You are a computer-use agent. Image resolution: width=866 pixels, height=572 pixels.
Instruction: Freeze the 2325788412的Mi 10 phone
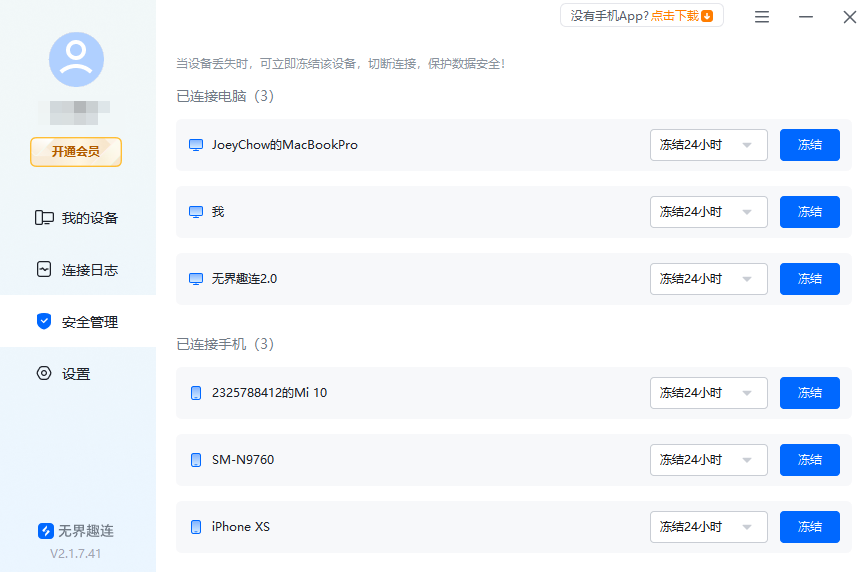tap(810, 393)
